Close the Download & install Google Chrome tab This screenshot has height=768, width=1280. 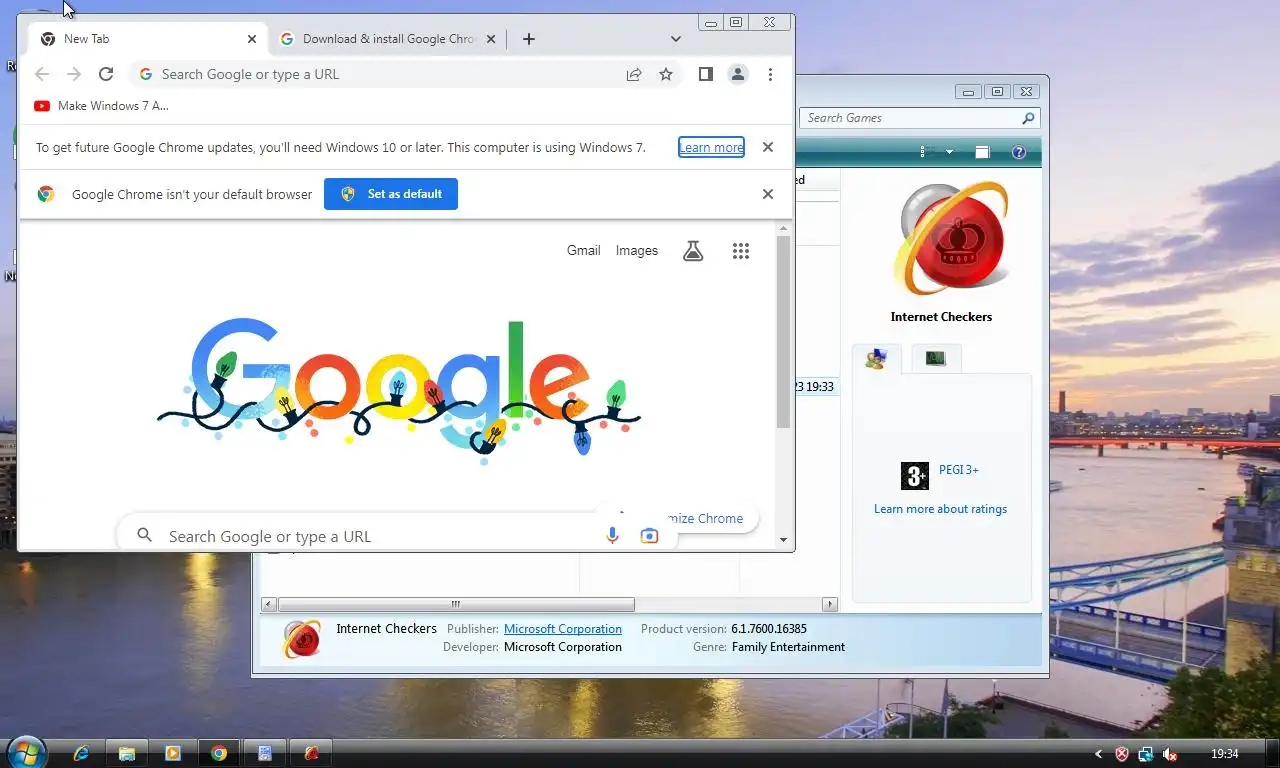coord(491,39)
